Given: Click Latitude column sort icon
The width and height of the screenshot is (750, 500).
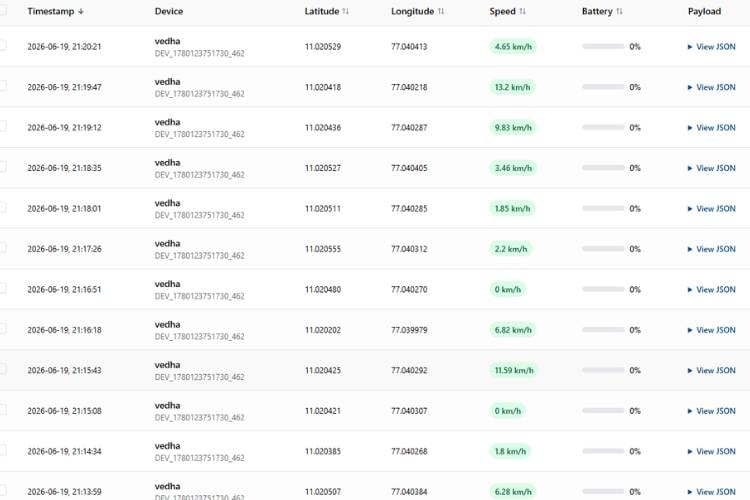Looking at the screenshot, I should click(x=345, y=11).
